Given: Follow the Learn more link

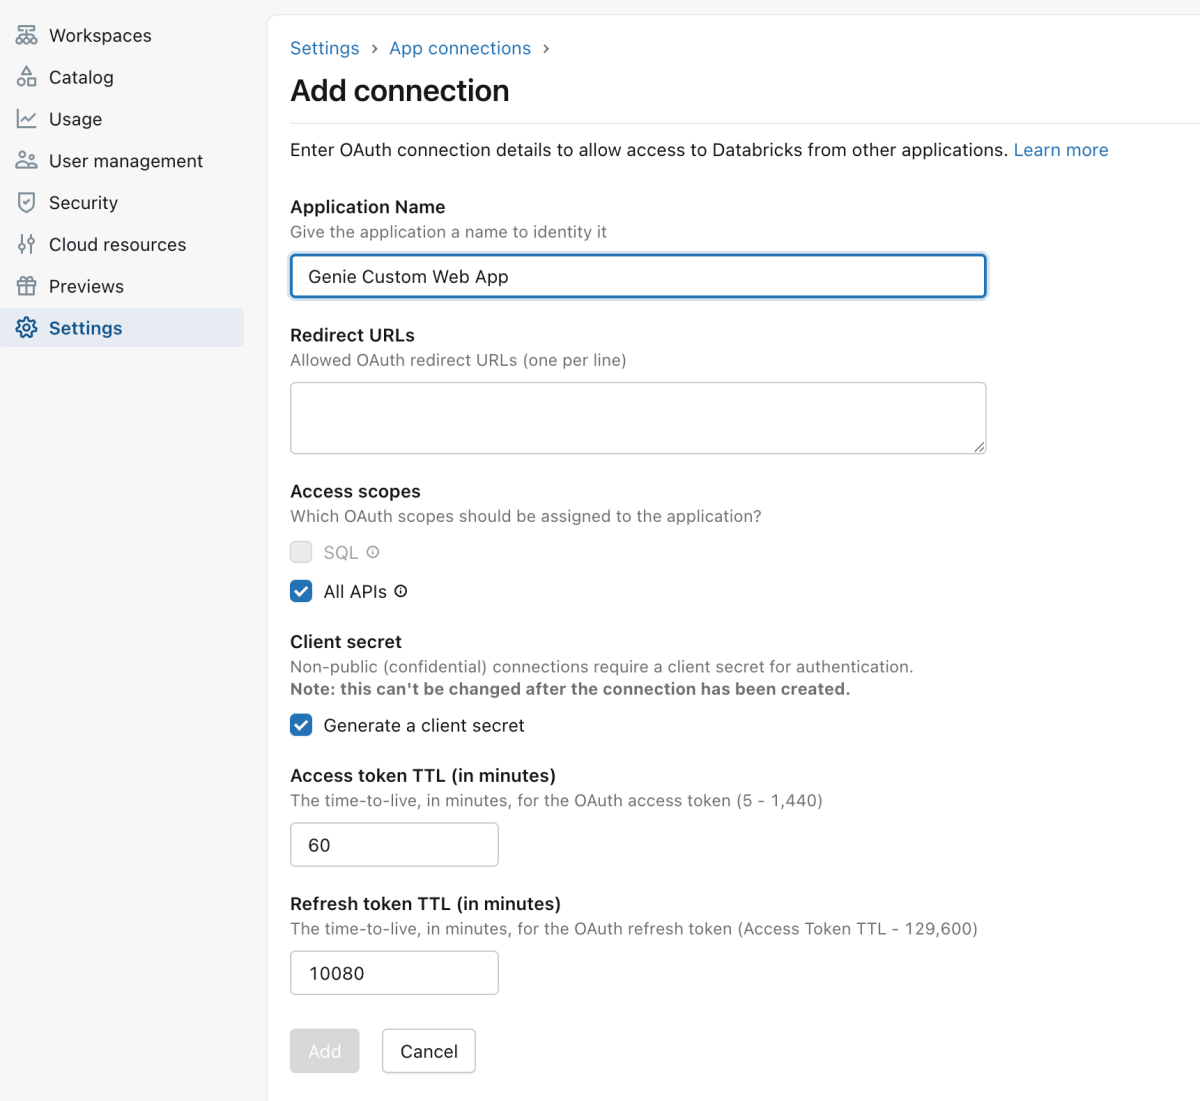Looking at the screenshot, I should (x=1060, y=149).
